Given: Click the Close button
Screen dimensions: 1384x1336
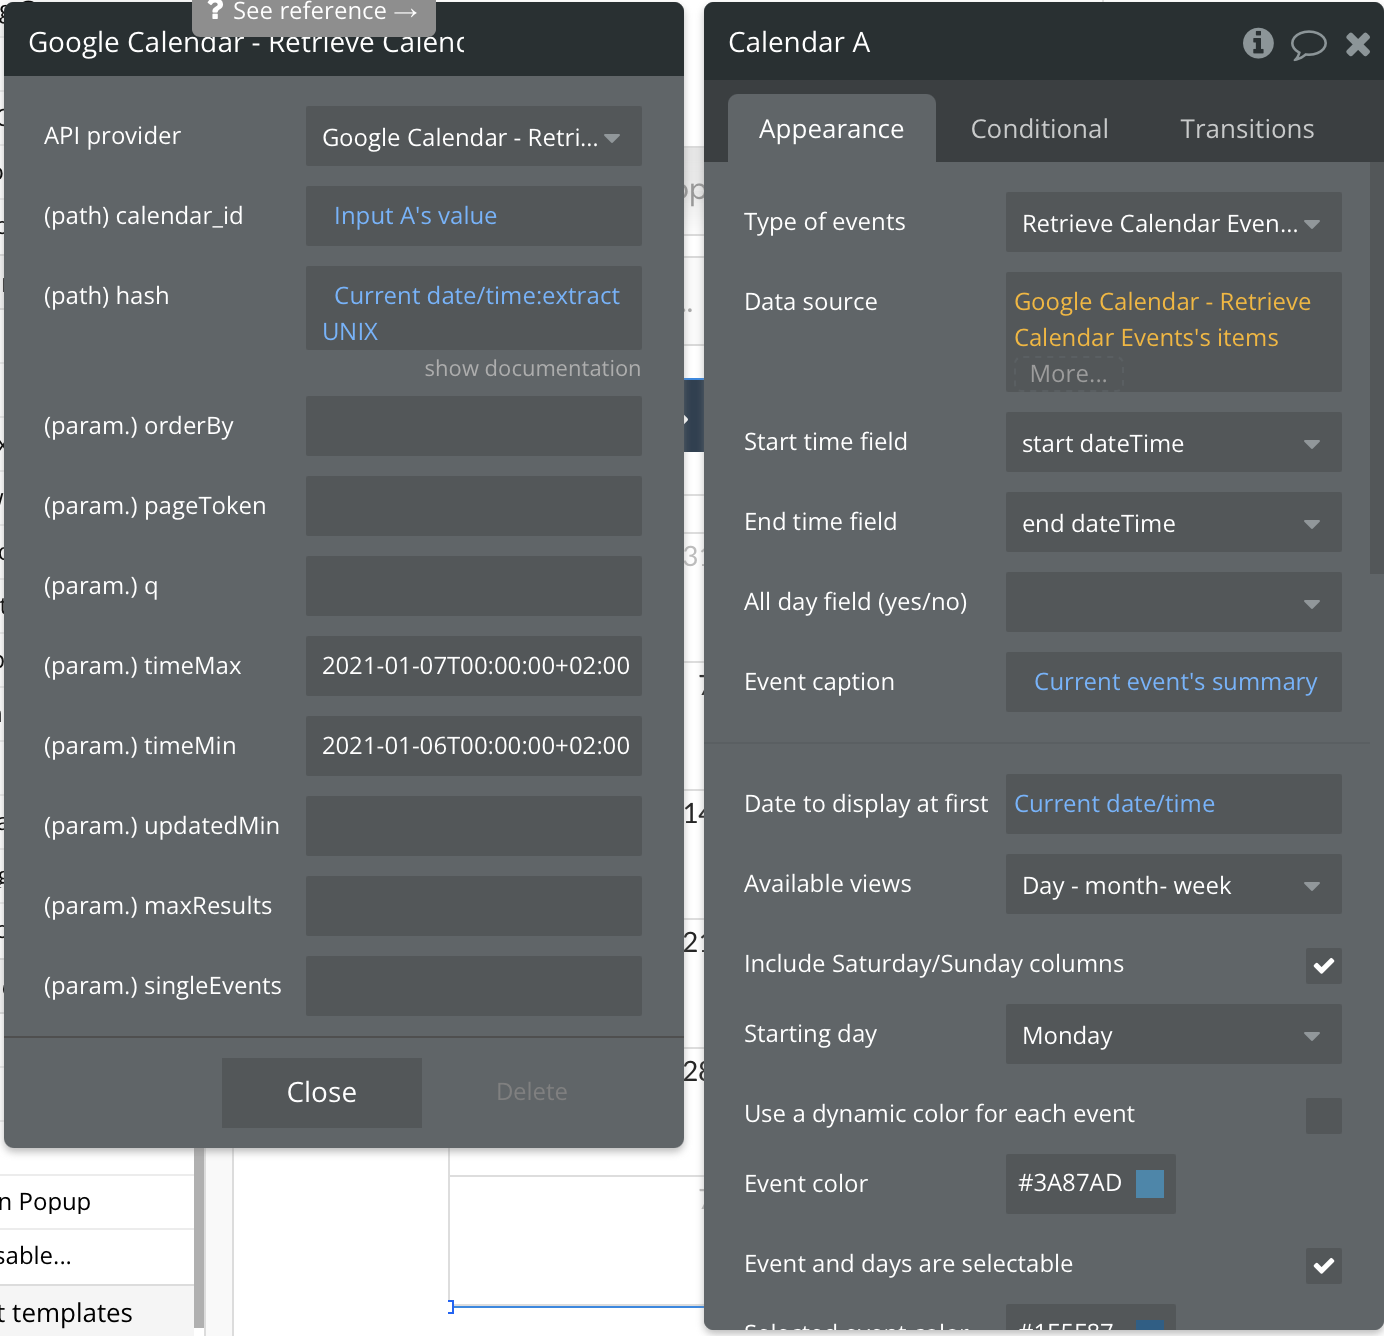Looking at the screenshot, I should [321, 1092].
